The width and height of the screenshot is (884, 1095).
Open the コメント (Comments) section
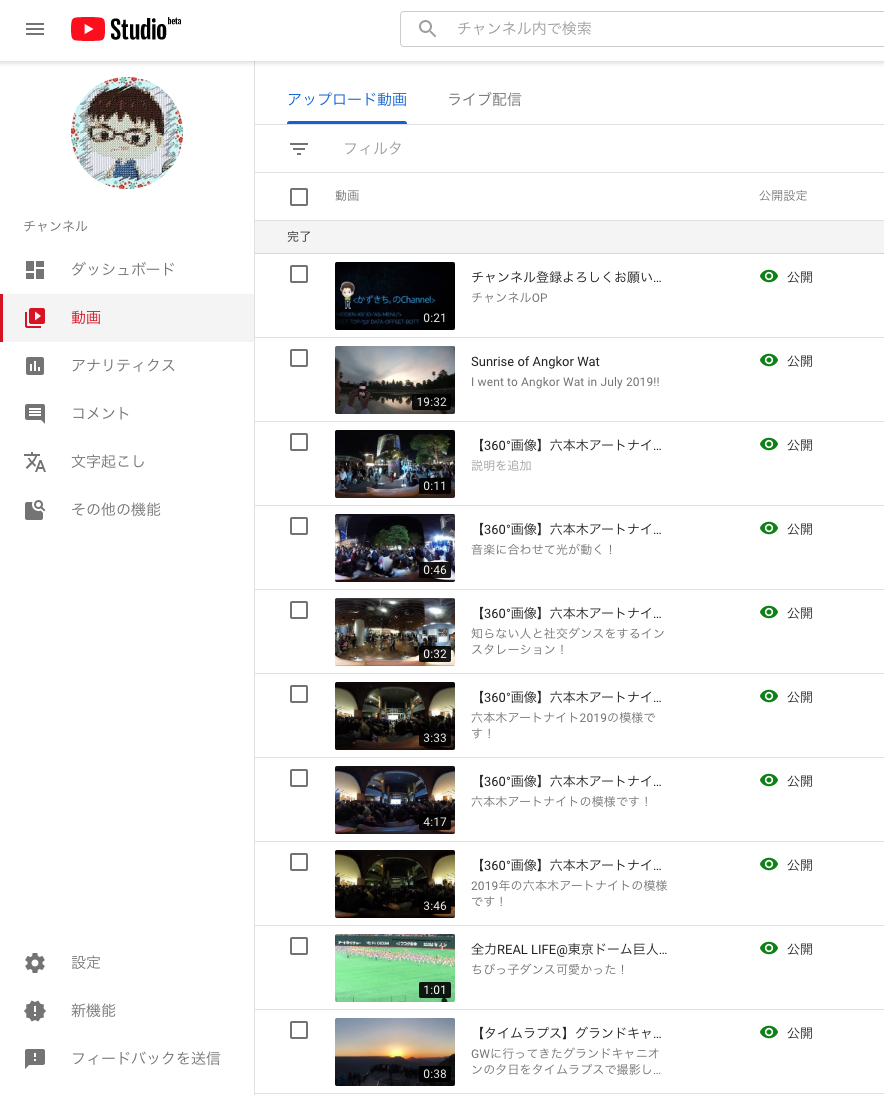click(35, 413)
